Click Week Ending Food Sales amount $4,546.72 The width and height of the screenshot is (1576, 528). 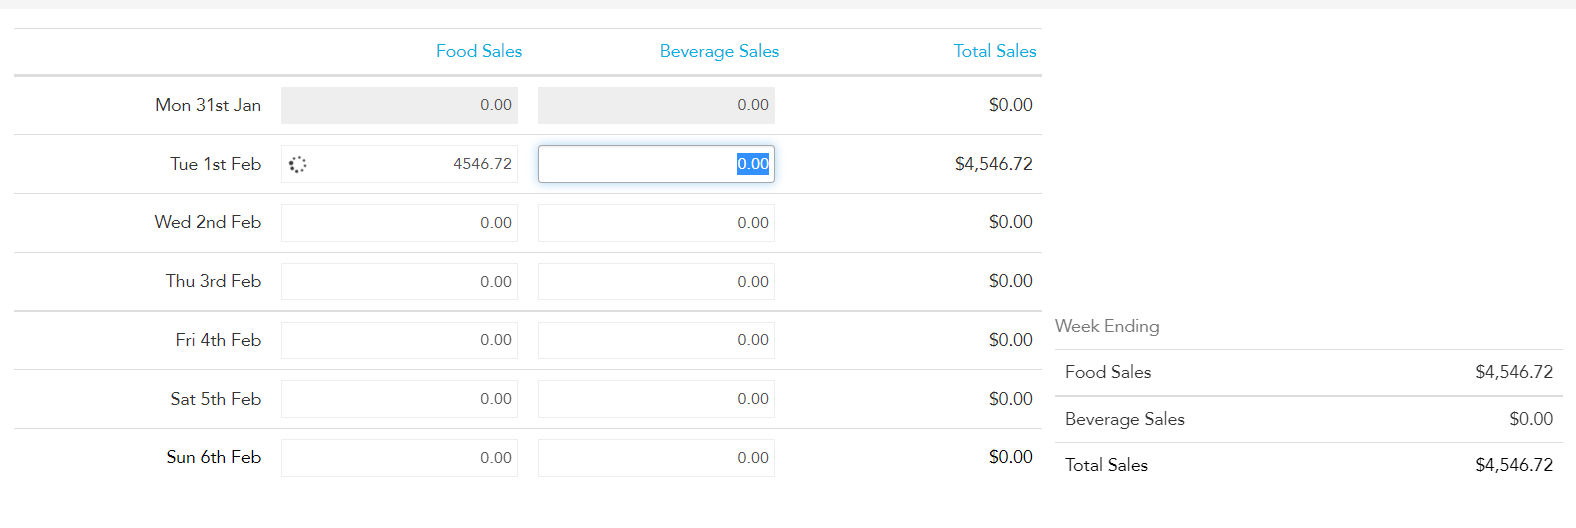(x=1514, y=372)
